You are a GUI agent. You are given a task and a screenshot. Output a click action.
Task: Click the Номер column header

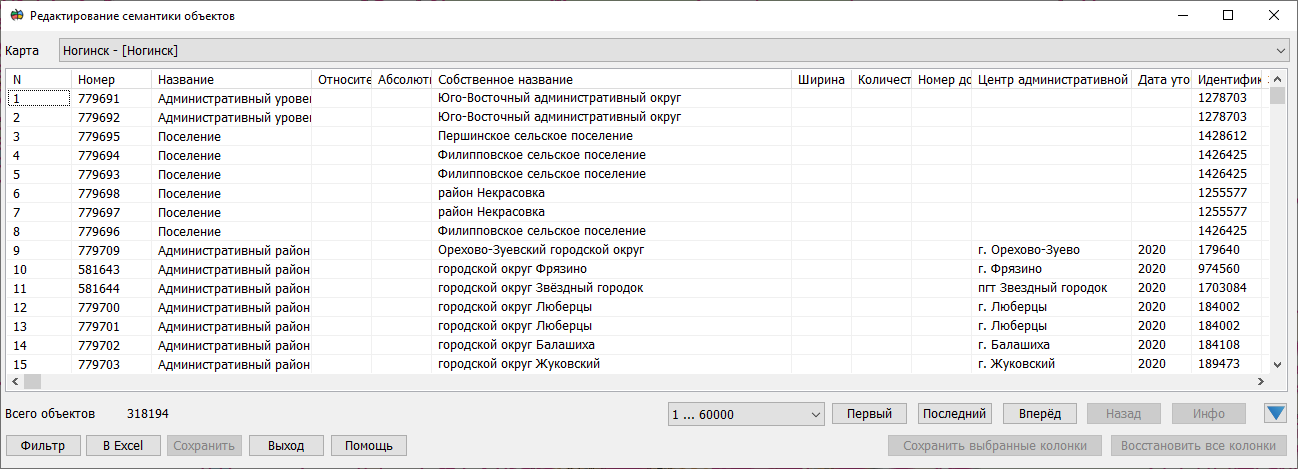click(x=111, y=79)
